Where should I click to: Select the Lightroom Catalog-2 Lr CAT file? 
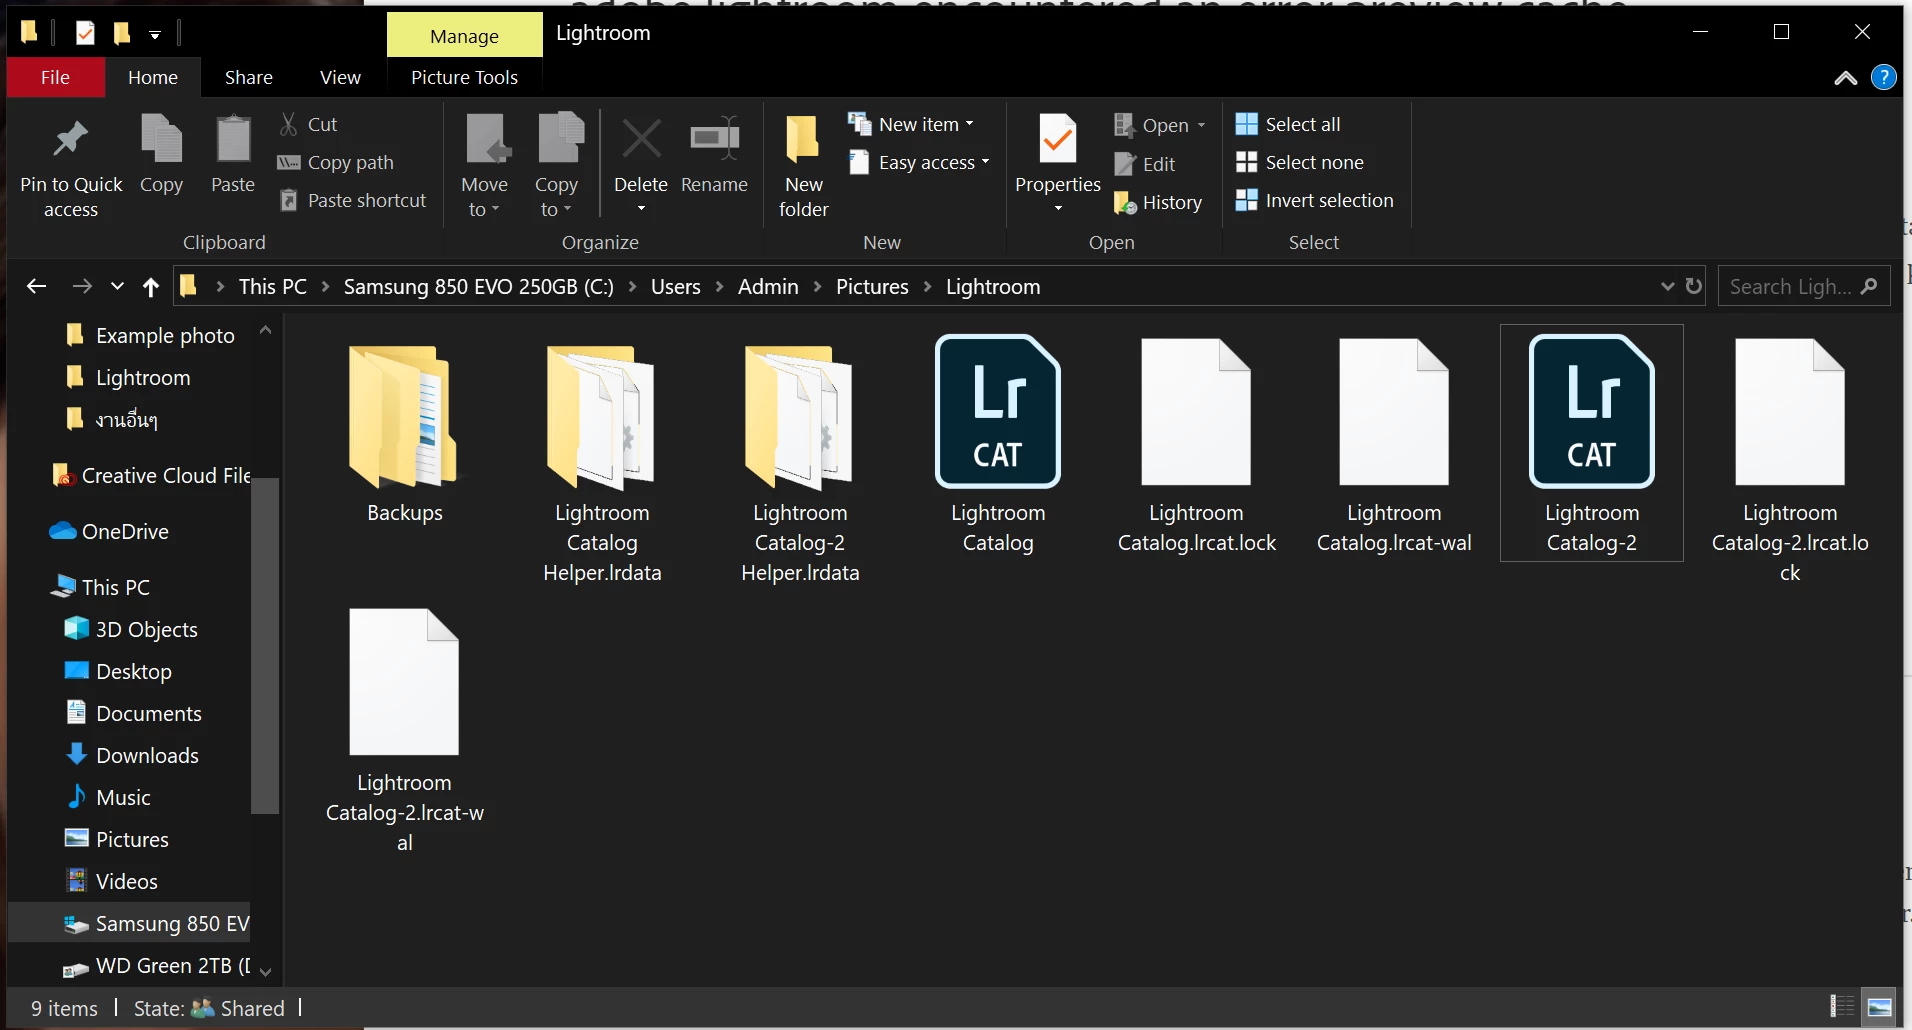[1592, 444]
